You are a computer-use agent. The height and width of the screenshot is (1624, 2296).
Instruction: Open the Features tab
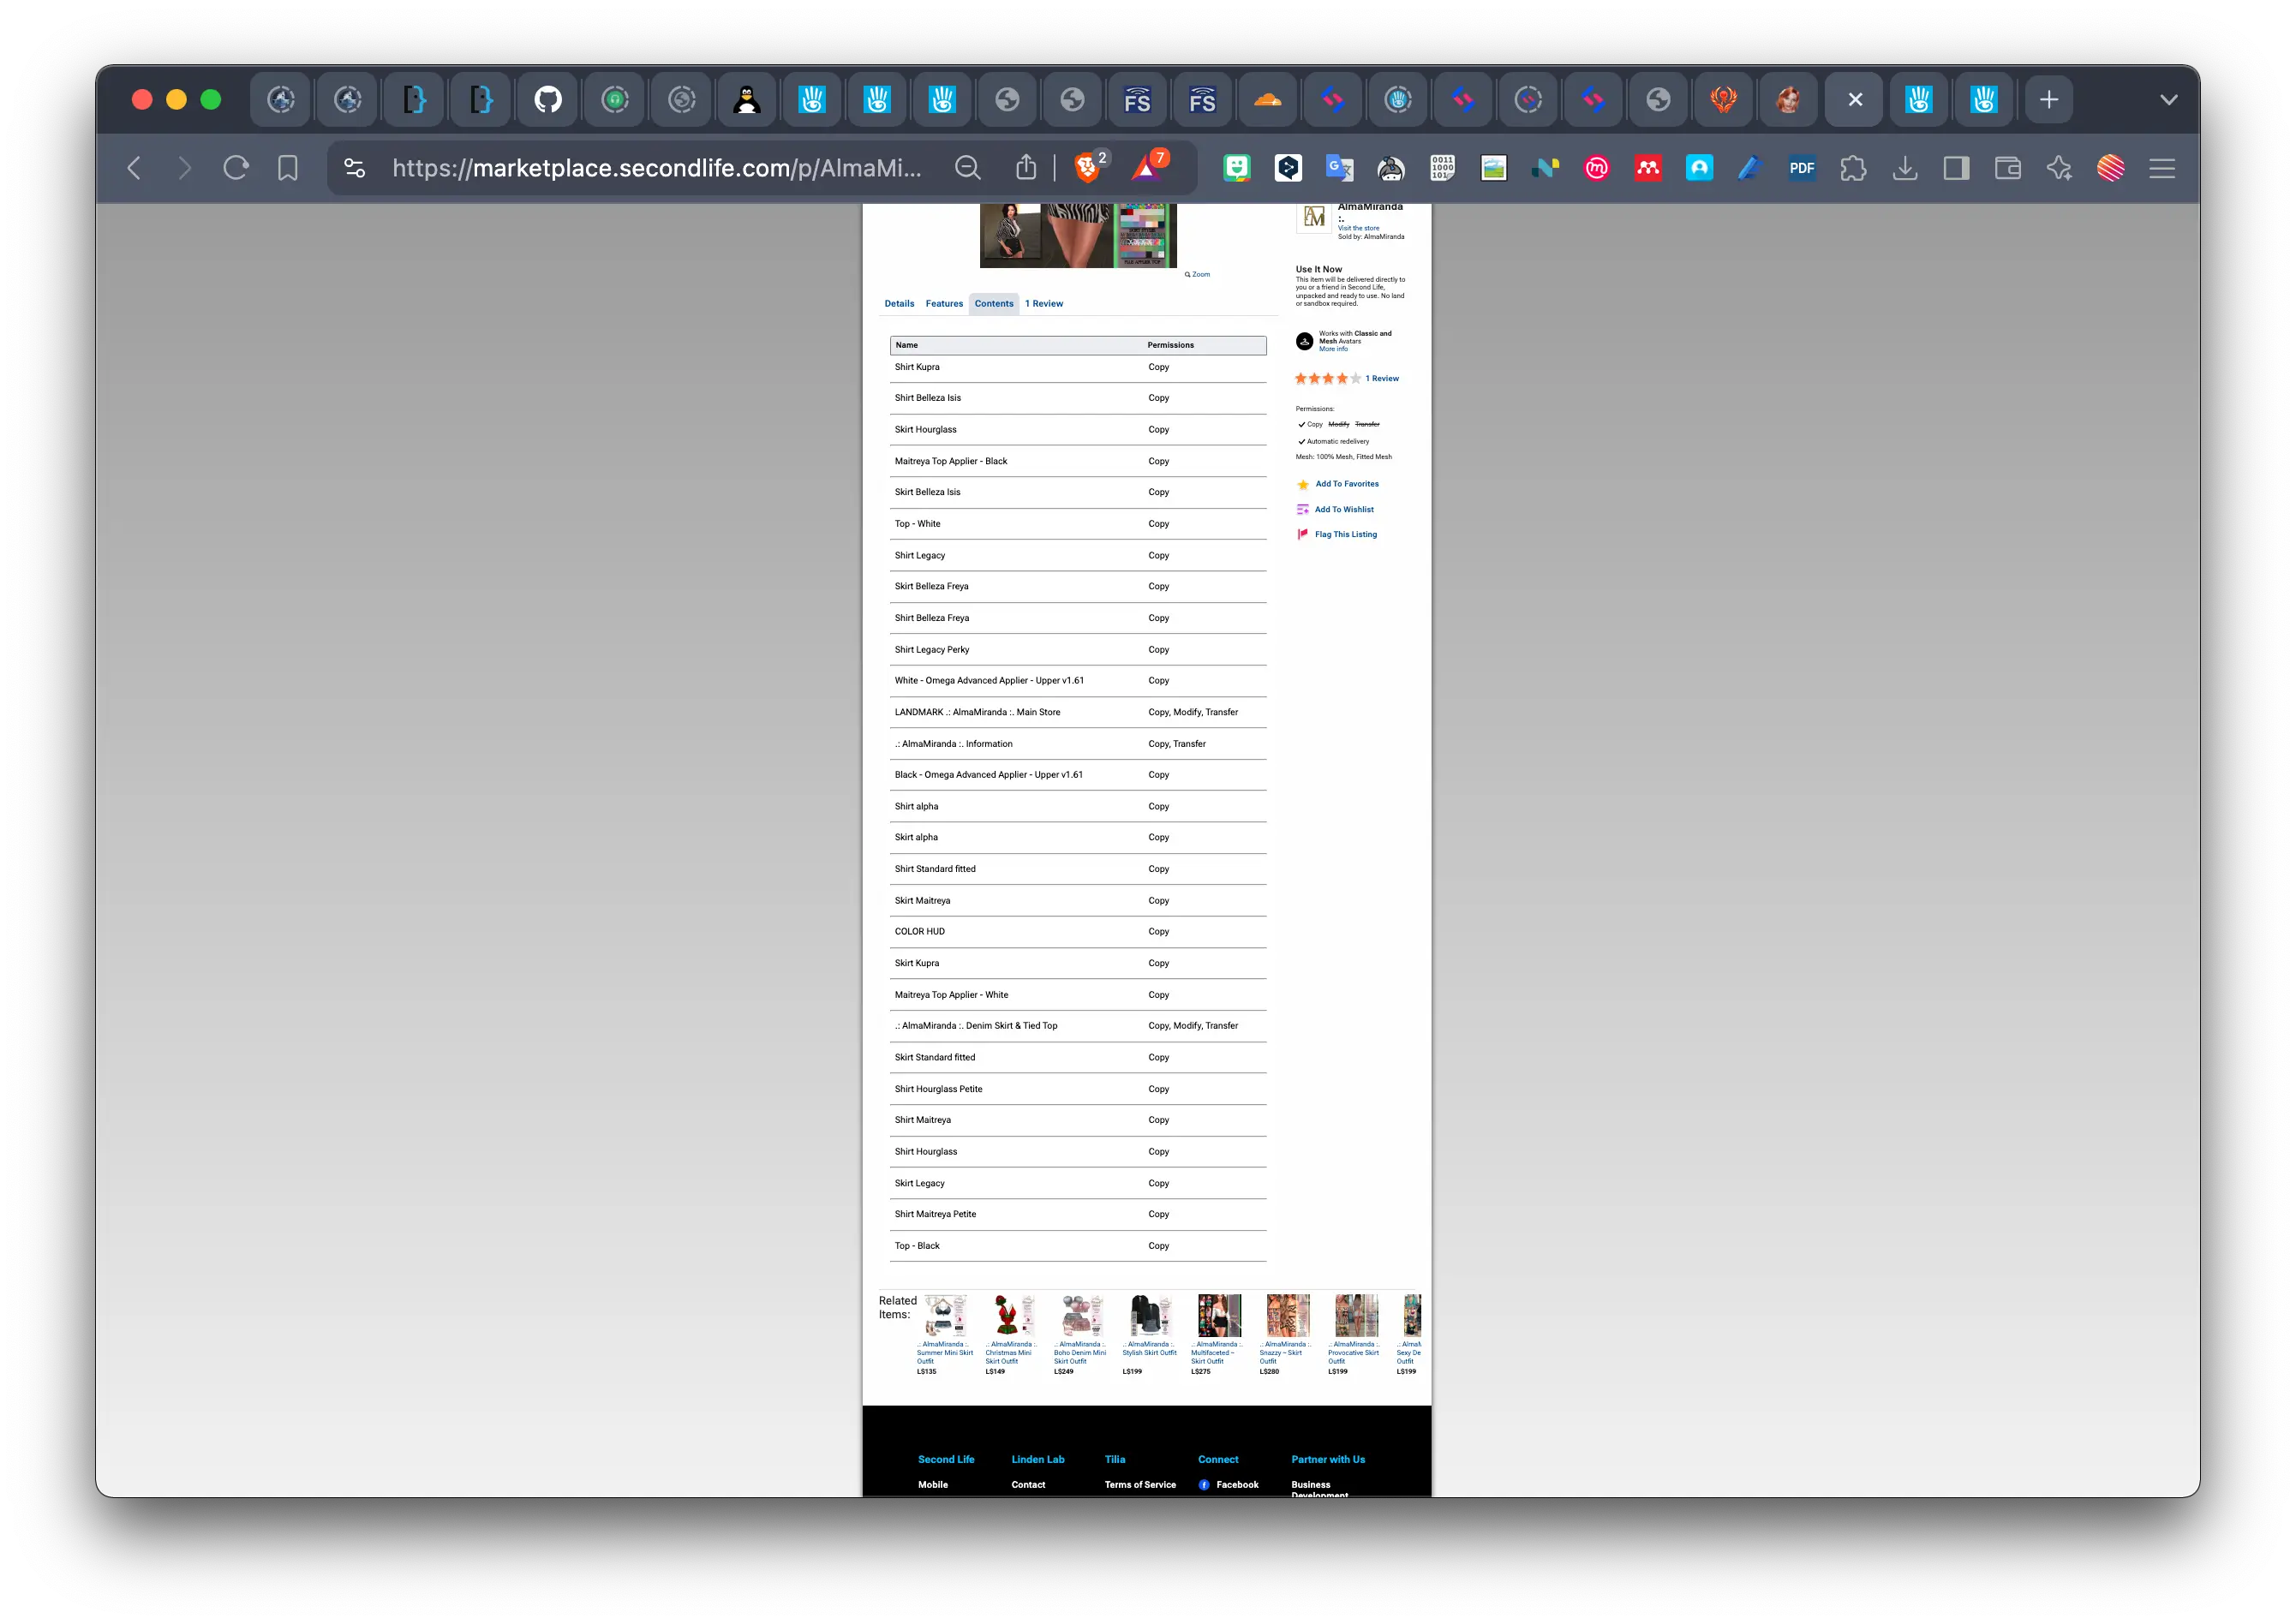(944, 303)
